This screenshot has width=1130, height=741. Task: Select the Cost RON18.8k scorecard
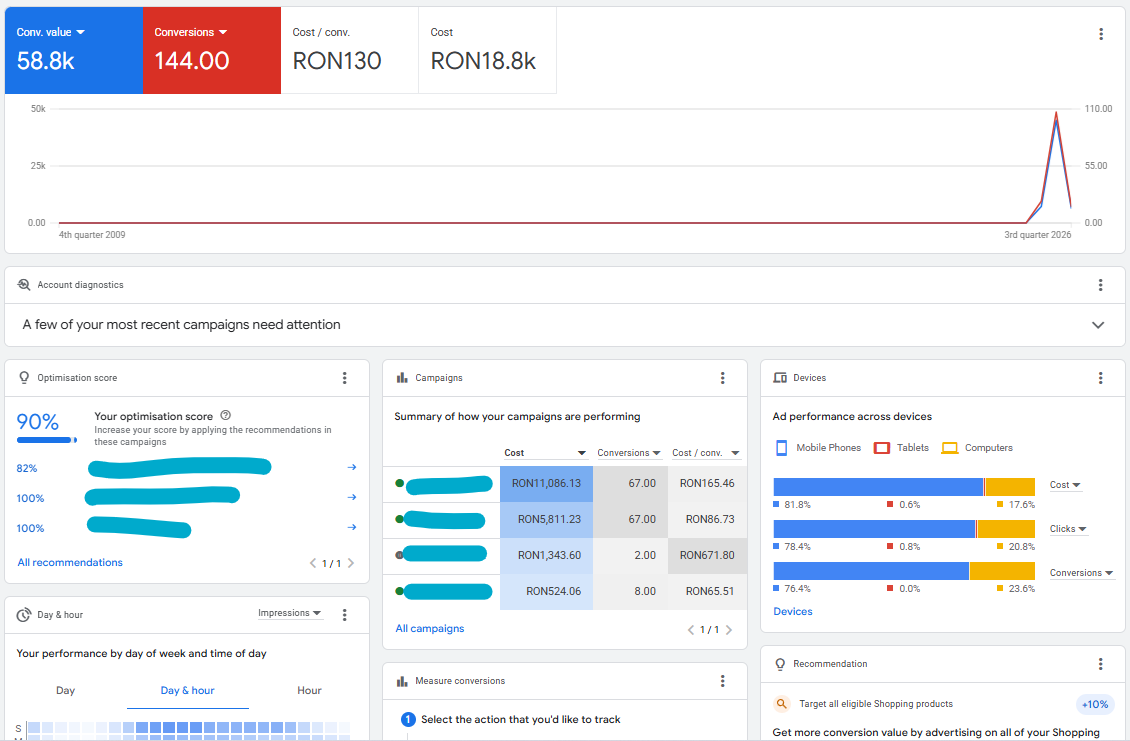[x=487, y=50]
